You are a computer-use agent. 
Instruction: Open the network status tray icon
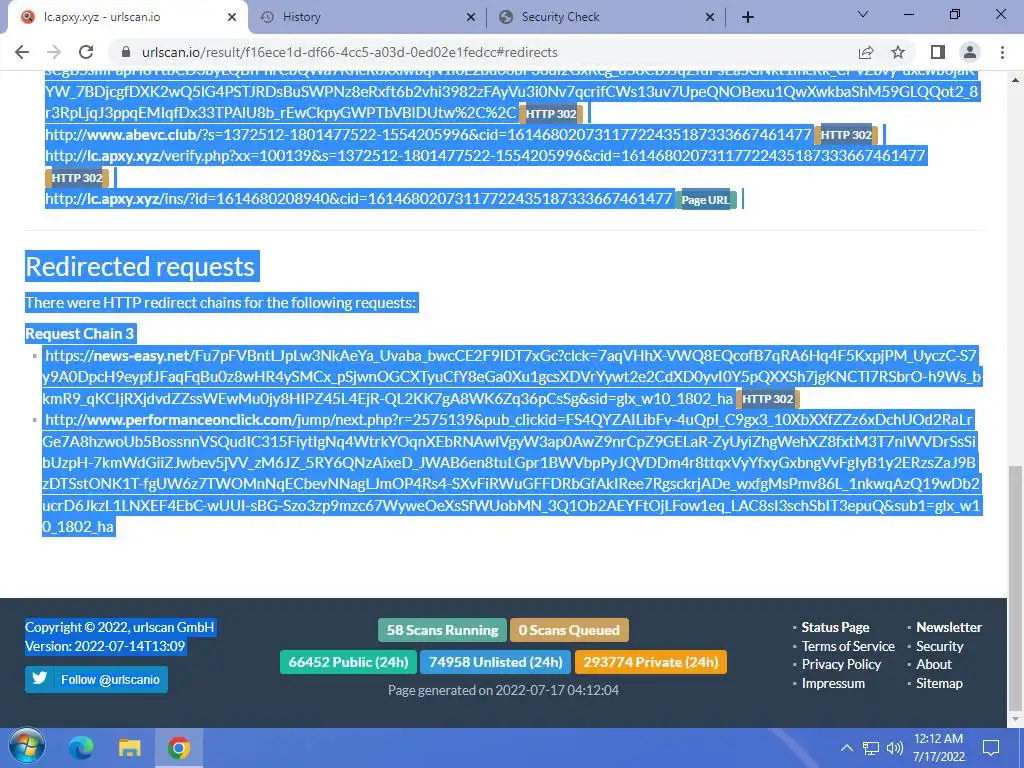pos(871,748)
